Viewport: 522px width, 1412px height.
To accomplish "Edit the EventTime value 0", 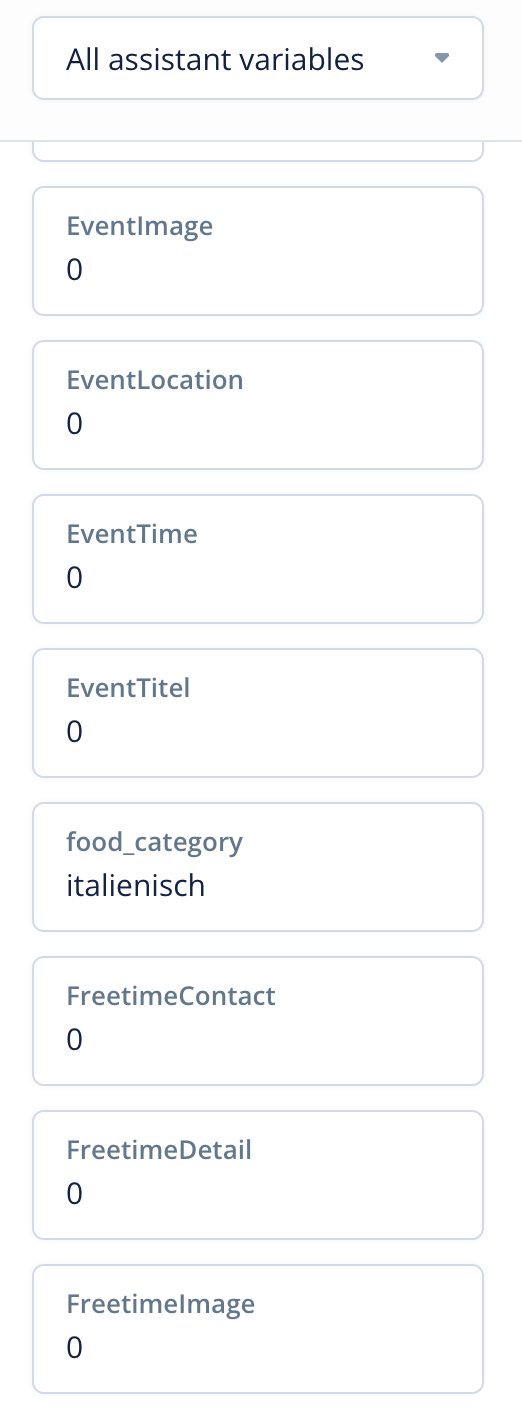I will pos(75,578).
